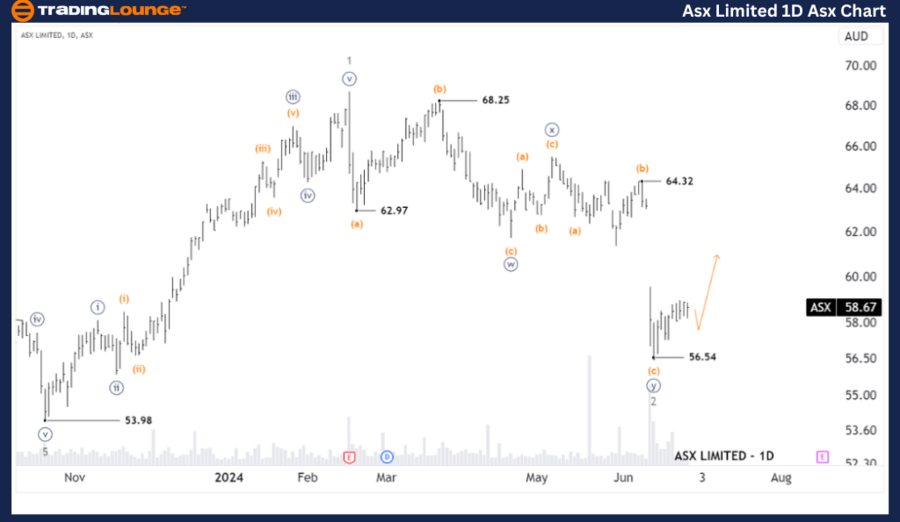
Task: Click the red earnings marker near February
Action: tap(349, 457)
